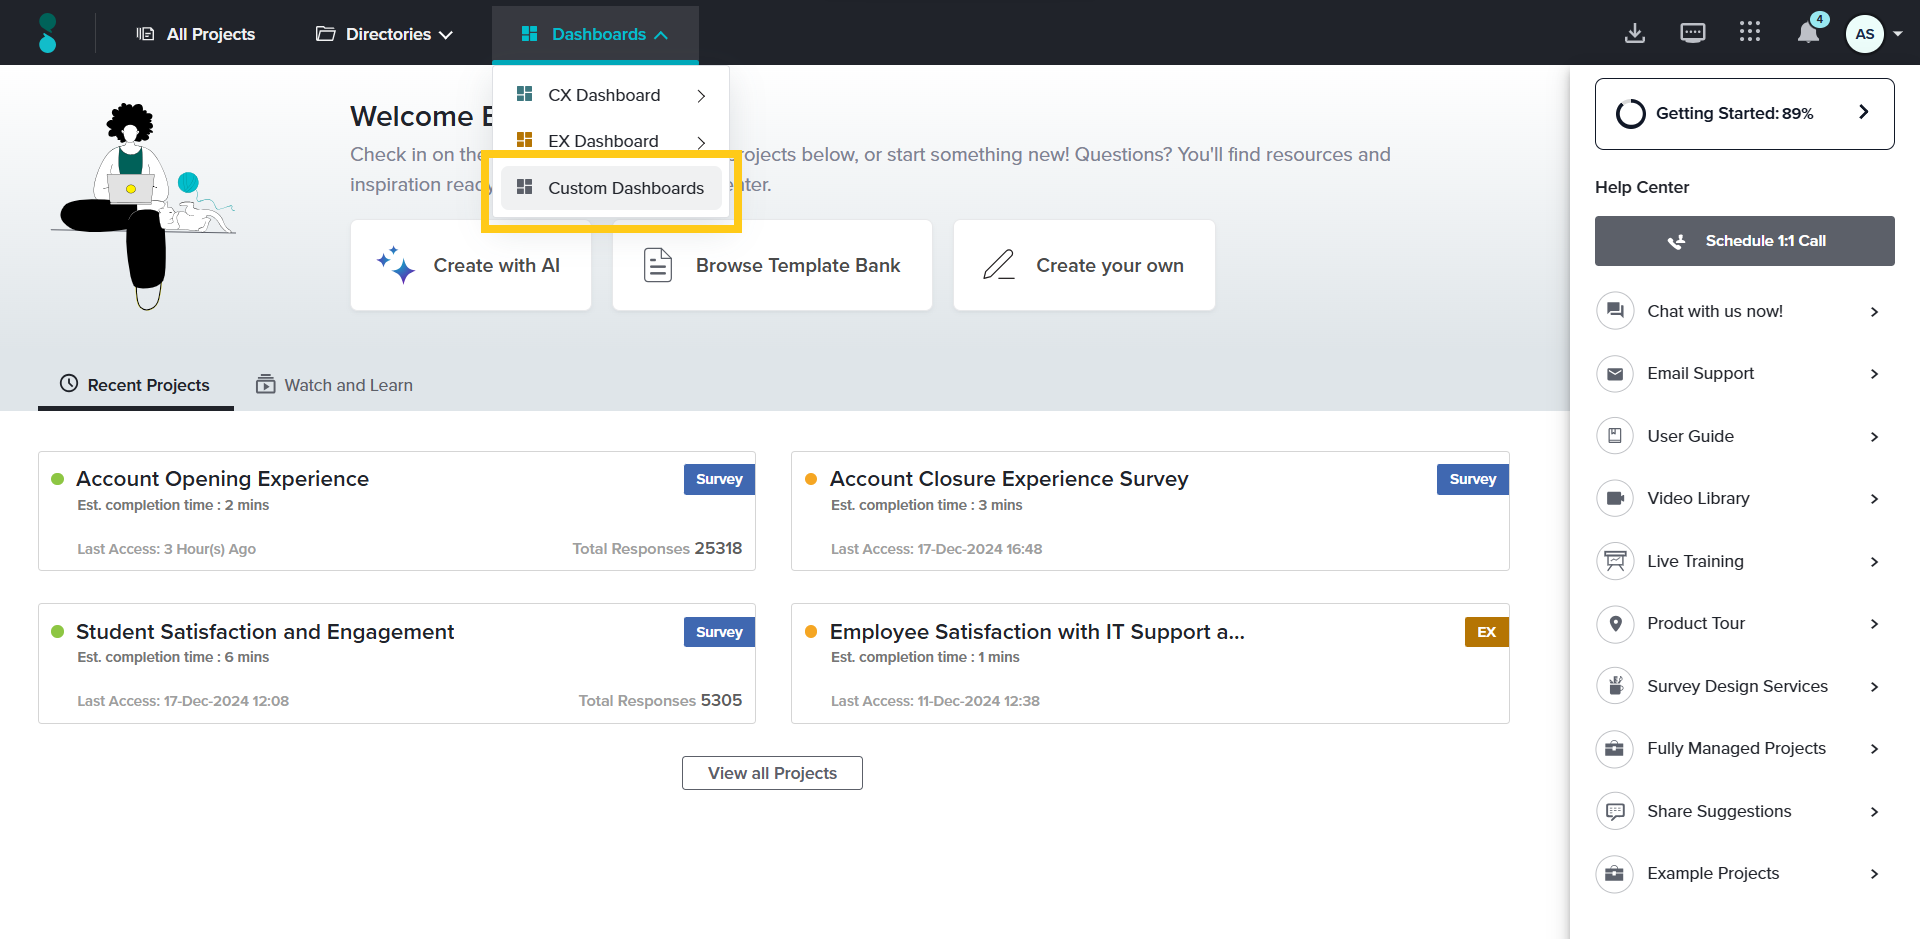Screen dimensions: 1920x939
Task: Click the Chat with us now icon
Action: pyautogui.click(x=1614, y=311)
